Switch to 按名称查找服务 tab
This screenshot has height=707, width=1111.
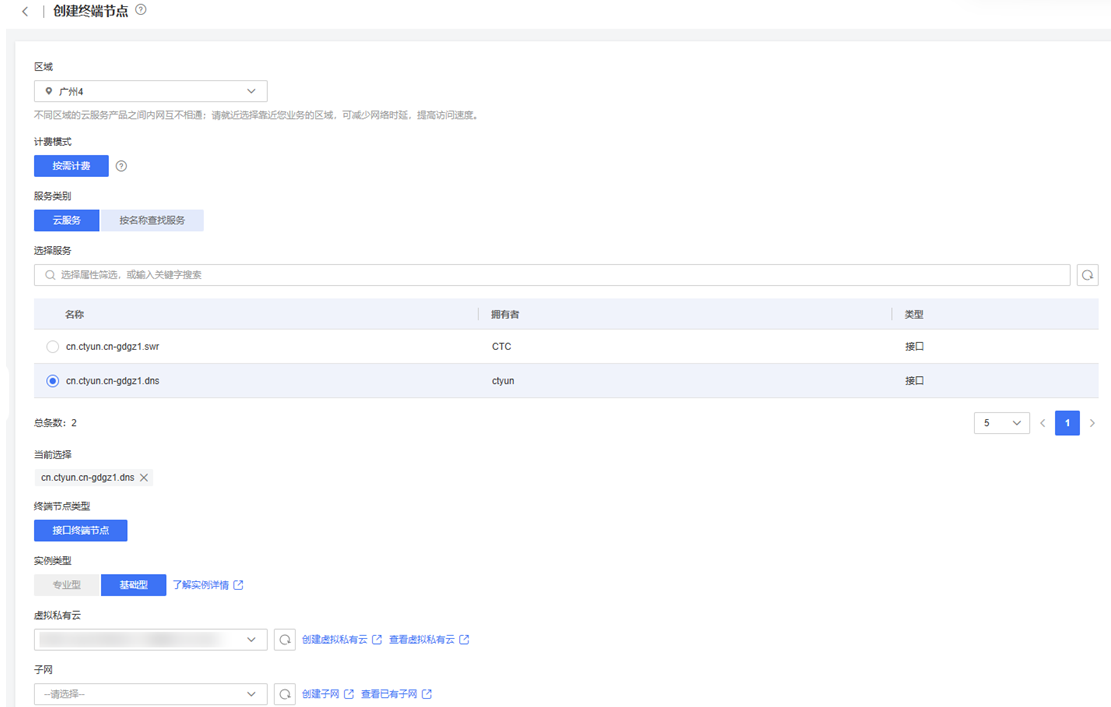click(152, 220)
